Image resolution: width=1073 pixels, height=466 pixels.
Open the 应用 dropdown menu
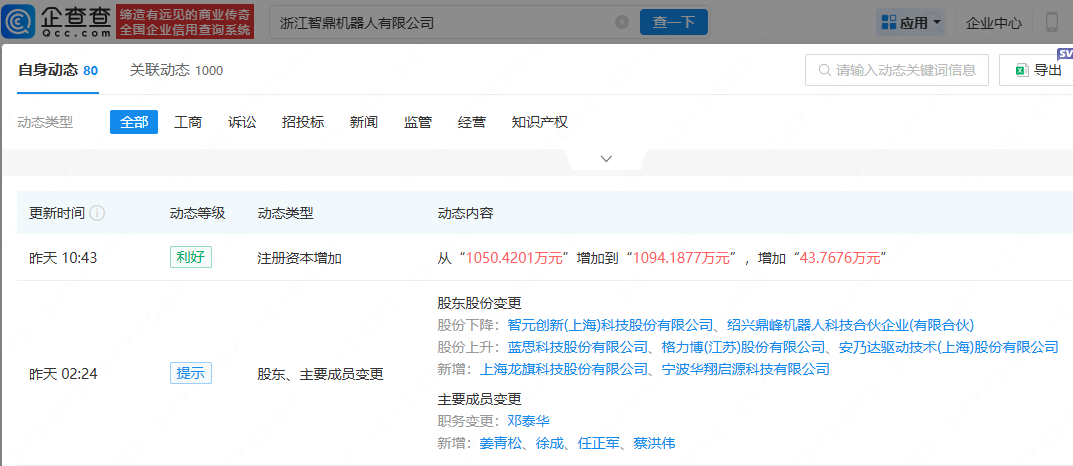[x=910, y=22]
